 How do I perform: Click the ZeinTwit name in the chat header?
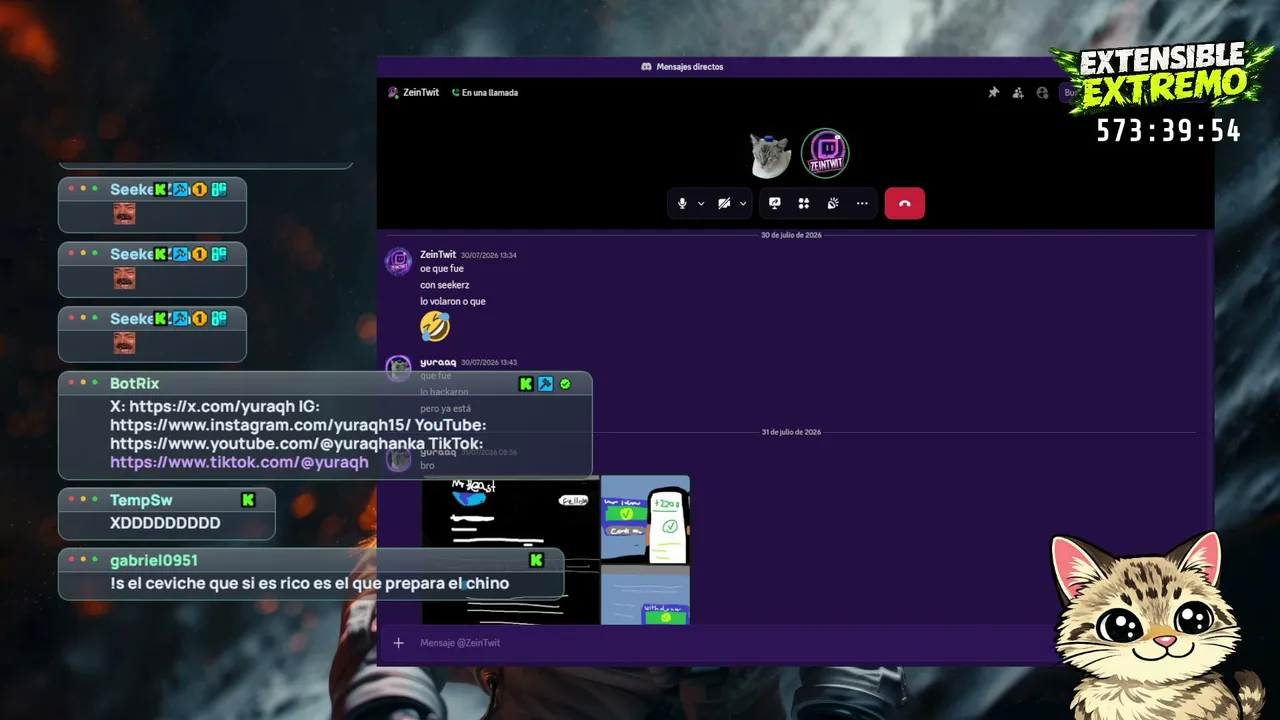coord(421,92)
